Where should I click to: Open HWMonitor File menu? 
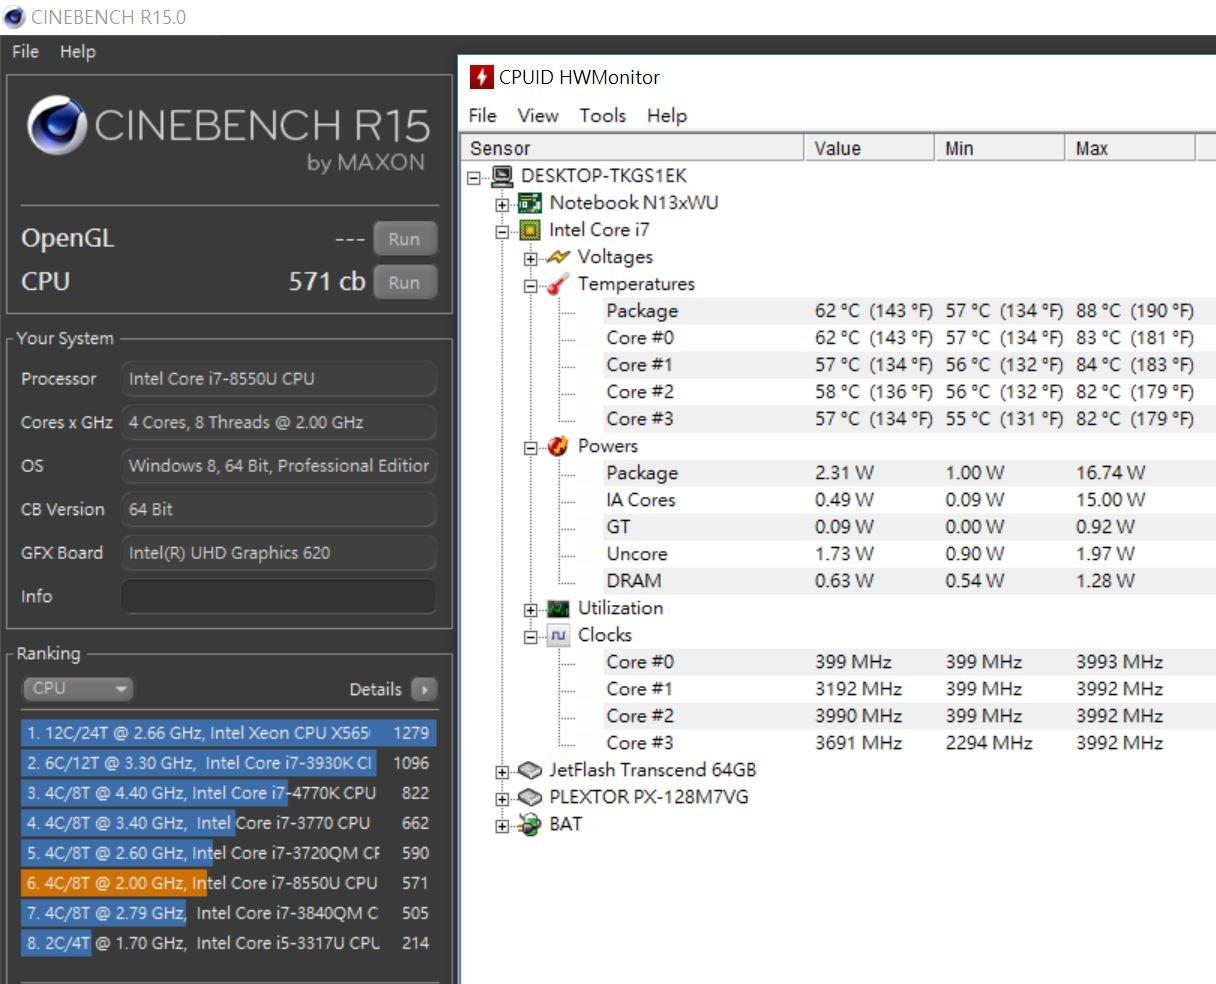tap(483, 116)
